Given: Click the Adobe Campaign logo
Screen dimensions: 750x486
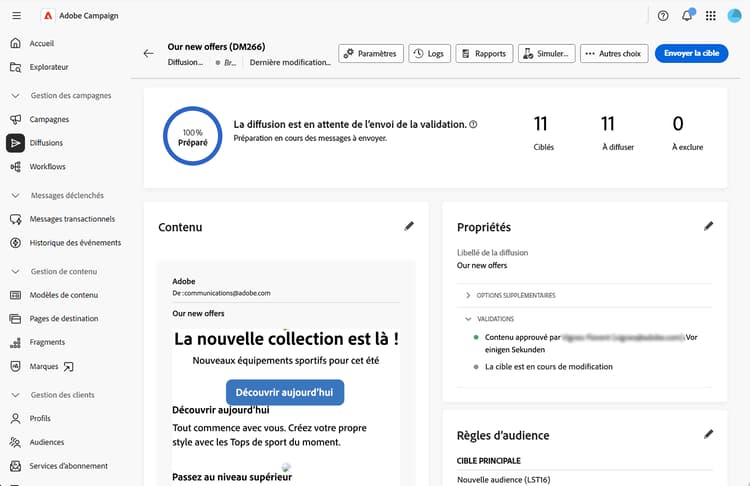Looking at the screenshot, I should point(48,16).
